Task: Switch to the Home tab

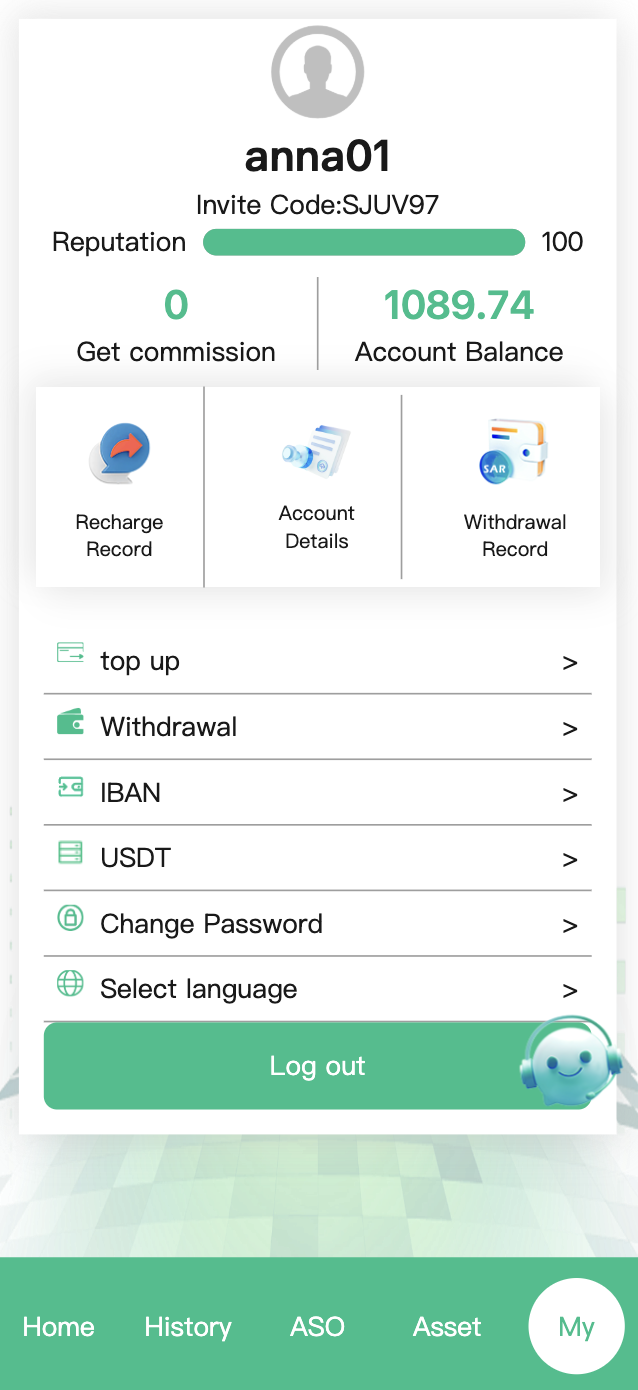Action: [x=59, y=1327]
